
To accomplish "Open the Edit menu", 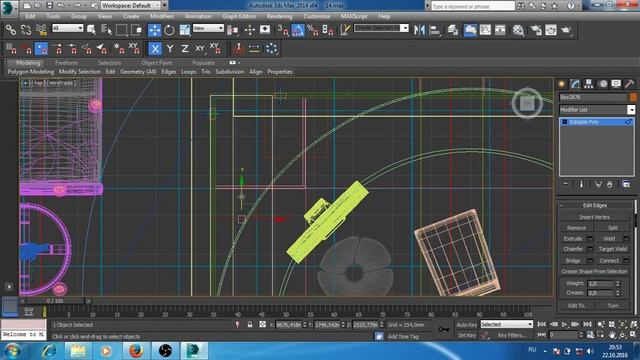I will [31, 16].
